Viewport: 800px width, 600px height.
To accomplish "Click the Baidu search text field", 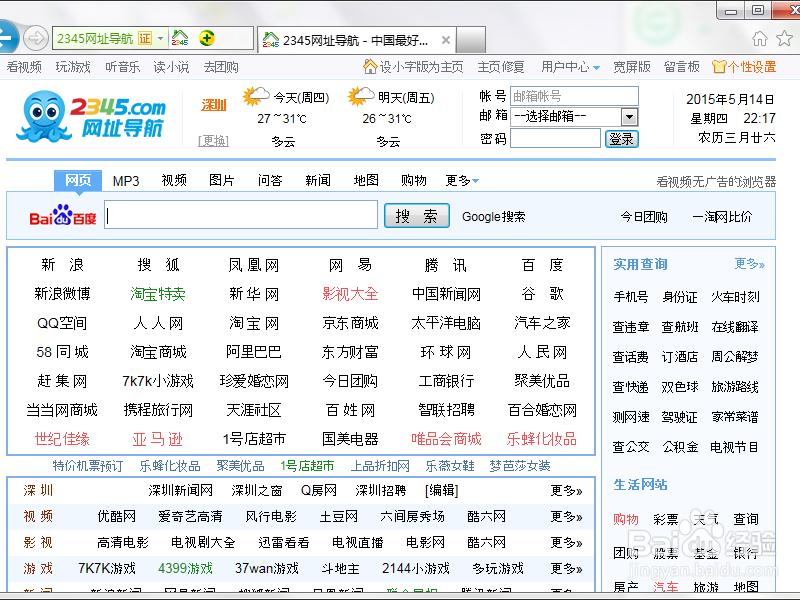I will [241, 215].
